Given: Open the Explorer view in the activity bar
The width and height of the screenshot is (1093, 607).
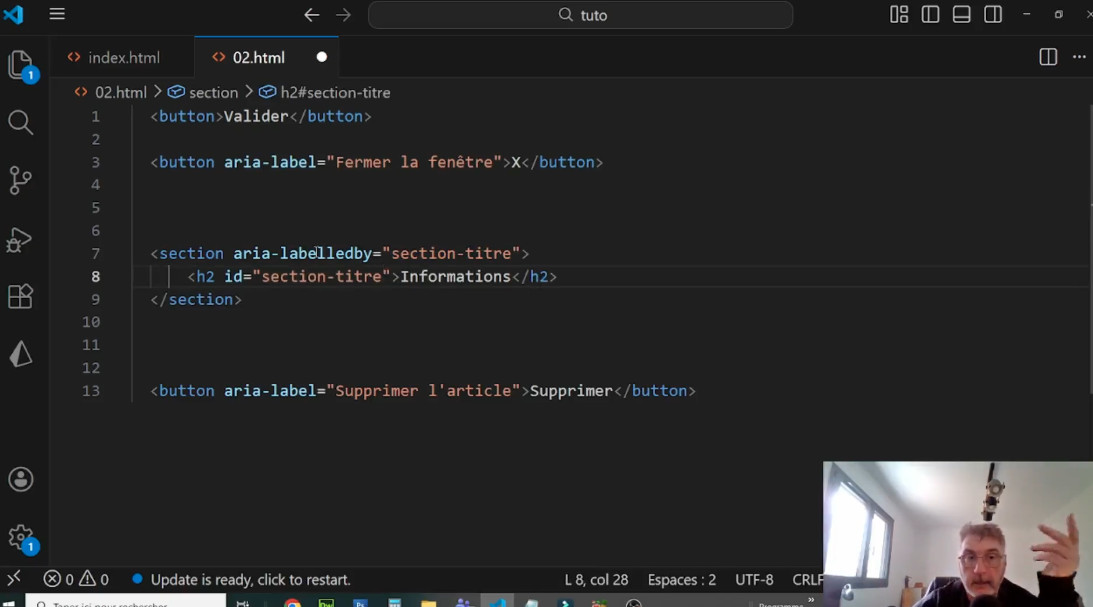Looking at the screenshot, I should pyautogui.click(x=21, y=65).
